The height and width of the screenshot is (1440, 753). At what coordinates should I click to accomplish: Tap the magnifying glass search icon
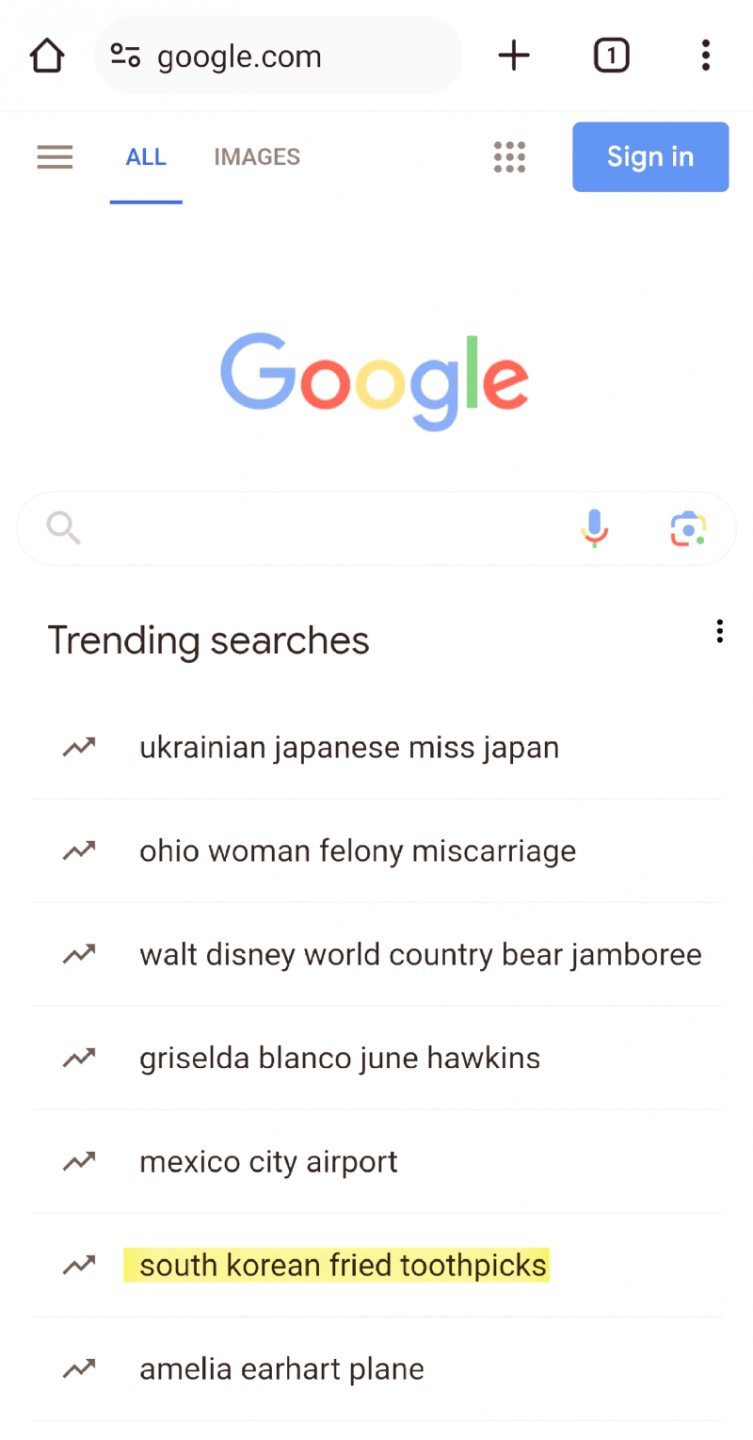tap(63, 528)
